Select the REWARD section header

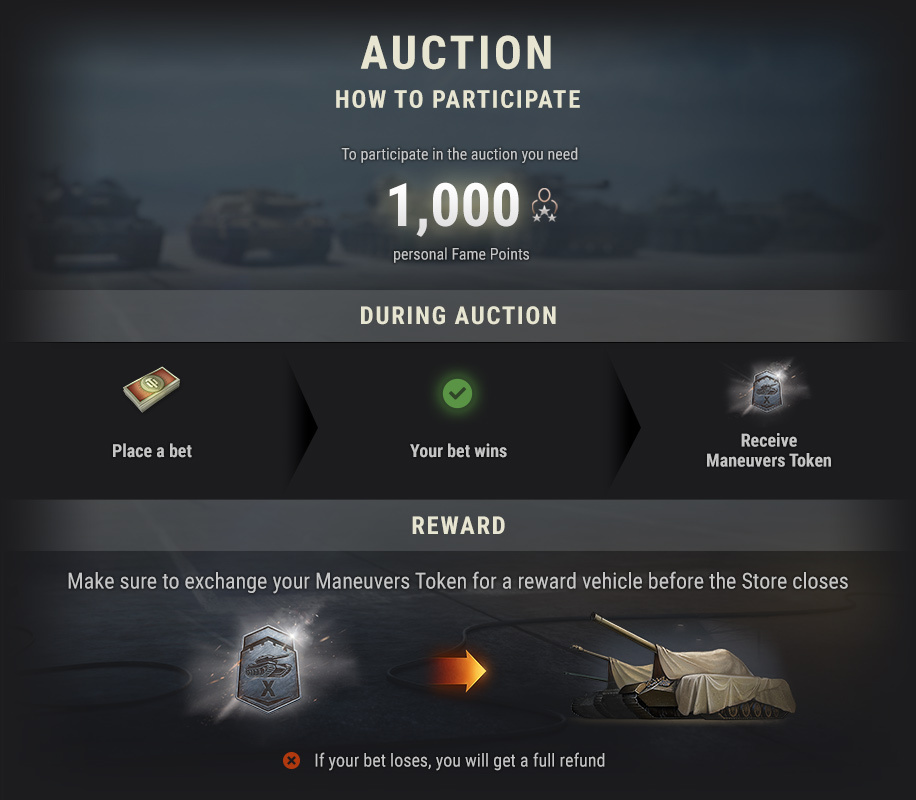(458, 526)
